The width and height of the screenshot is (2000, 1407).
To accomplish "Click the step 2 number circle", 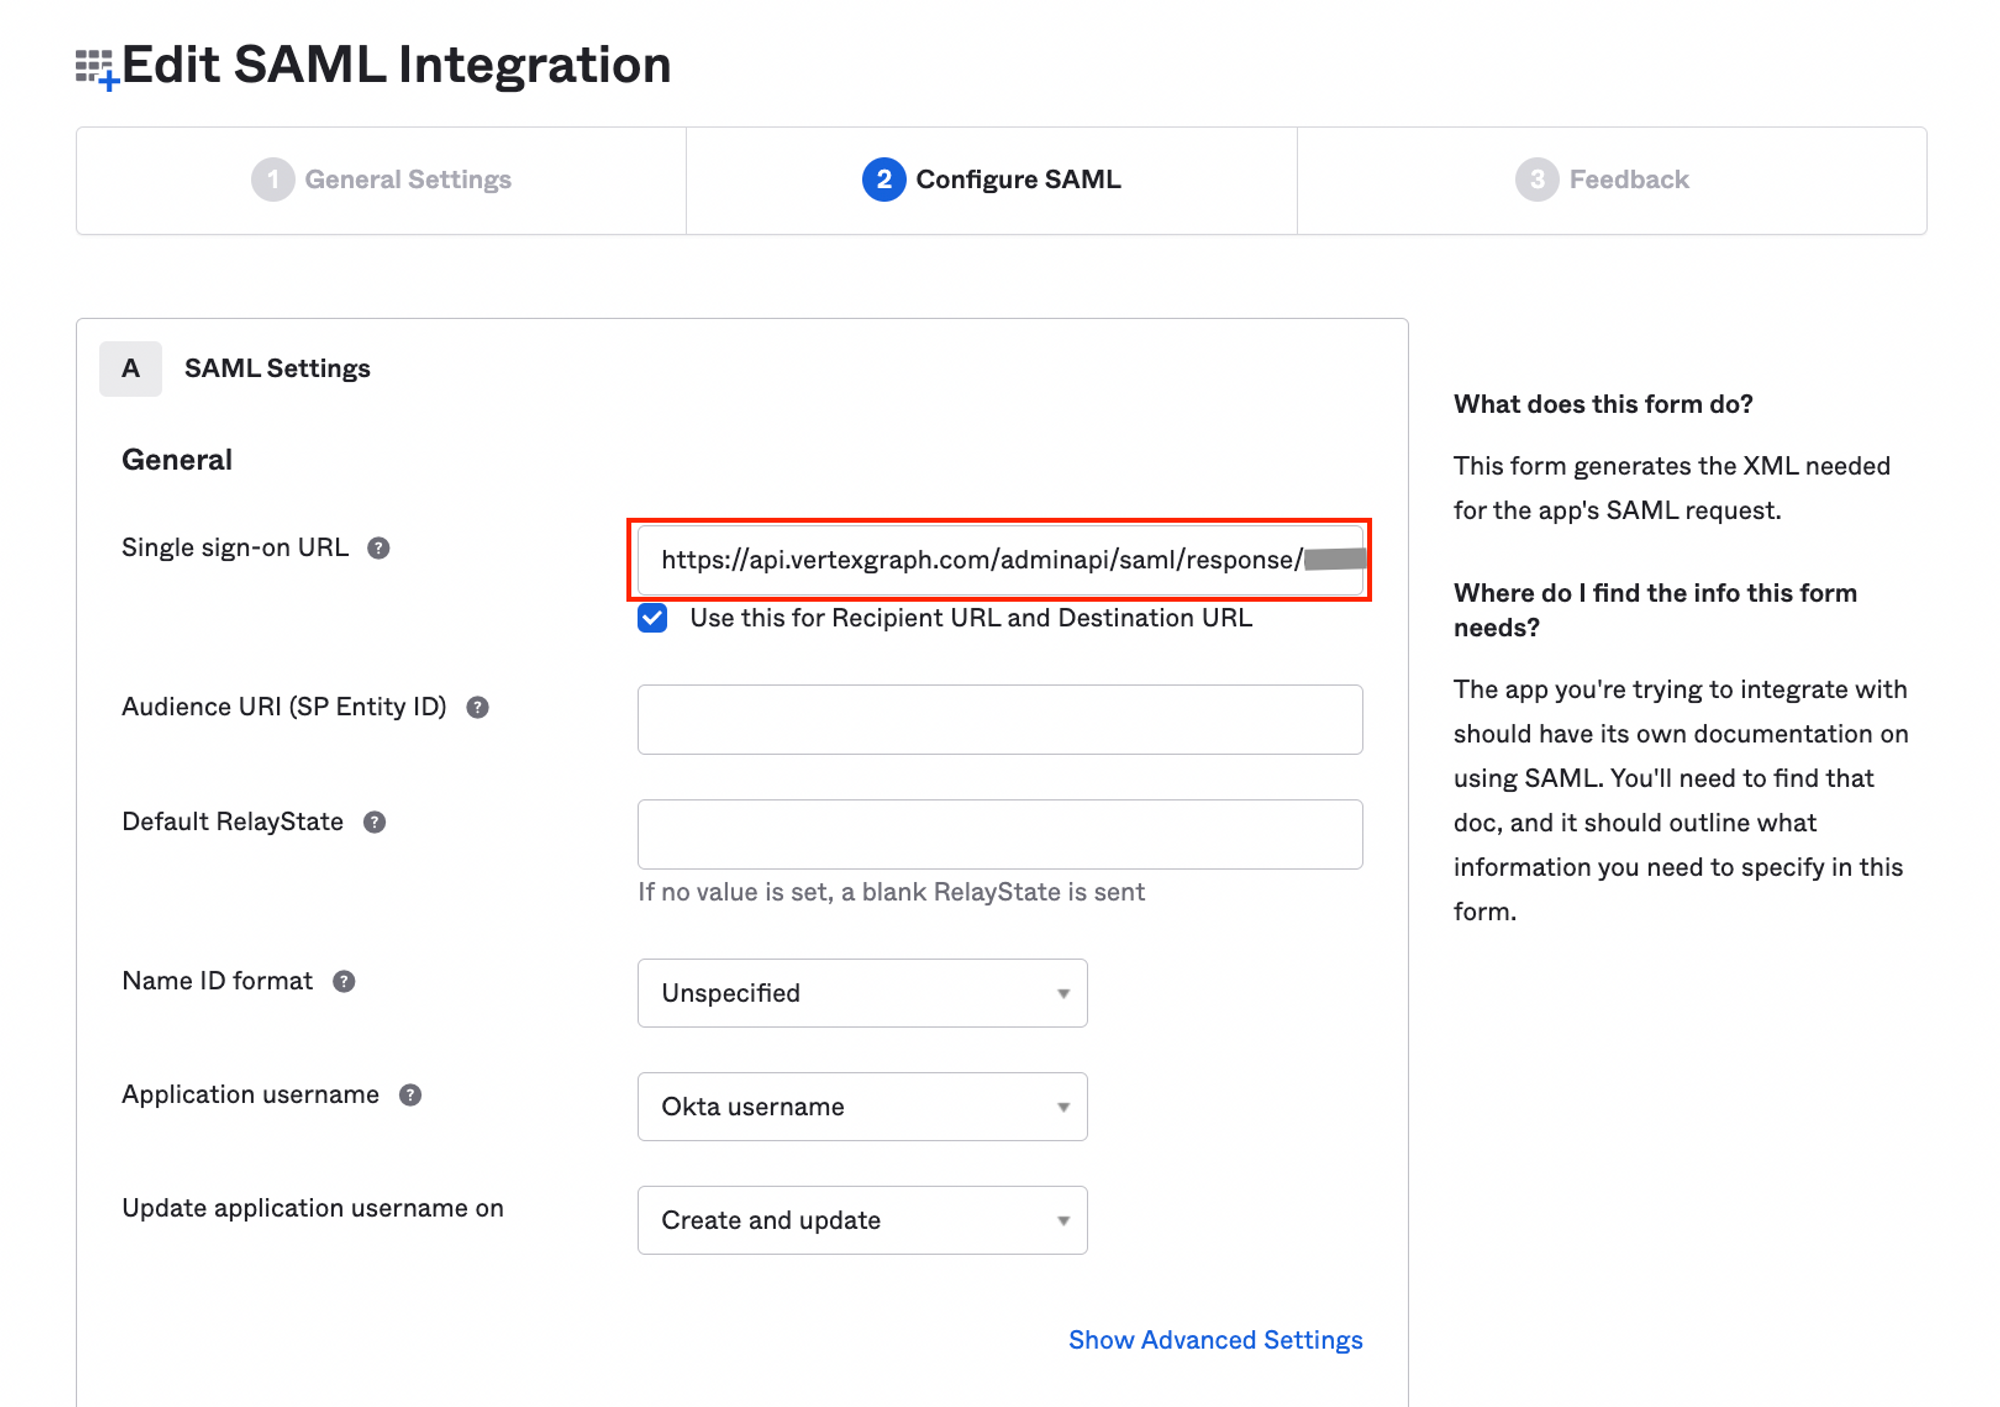I will [x=883, y=180].
